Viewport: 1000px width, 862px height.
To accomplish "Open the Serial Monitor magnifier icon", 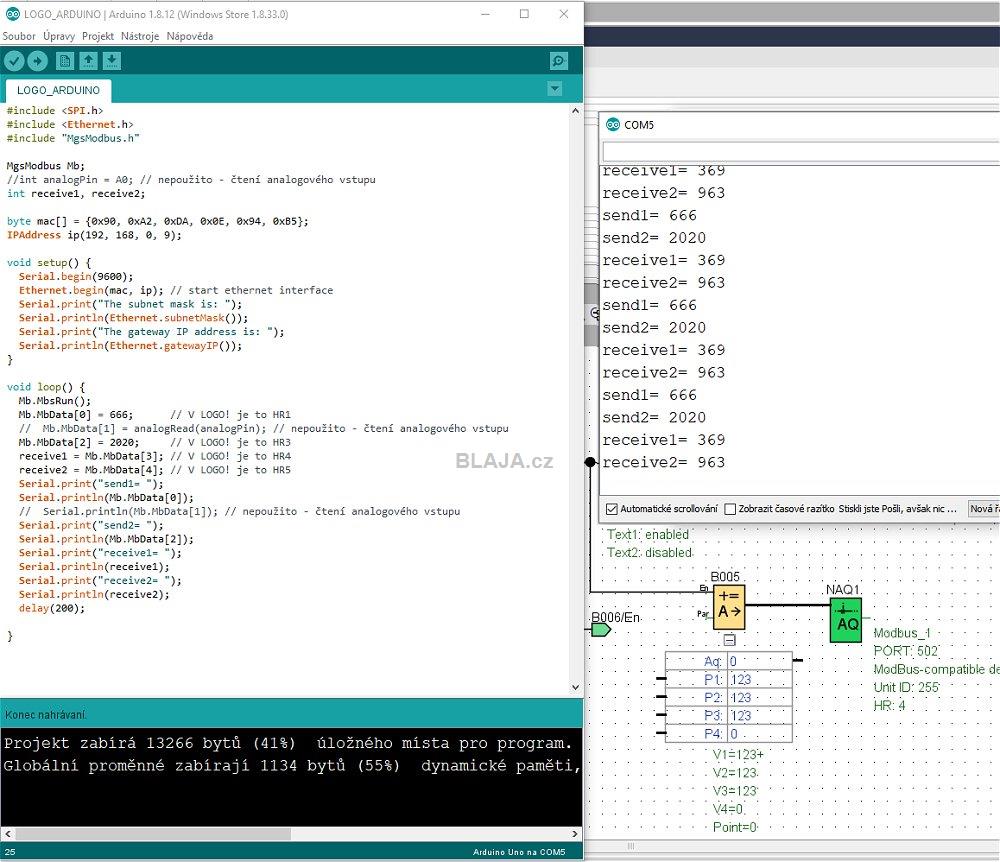I will click(559, 61).
